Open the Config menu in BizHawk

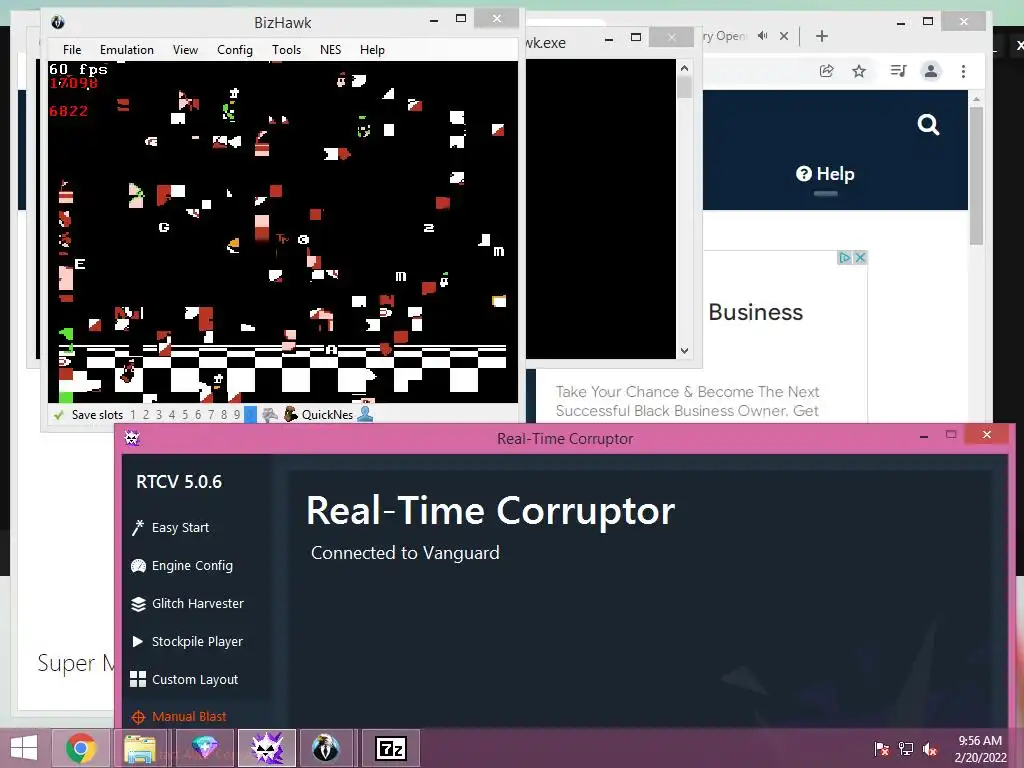tap(234, 50)
